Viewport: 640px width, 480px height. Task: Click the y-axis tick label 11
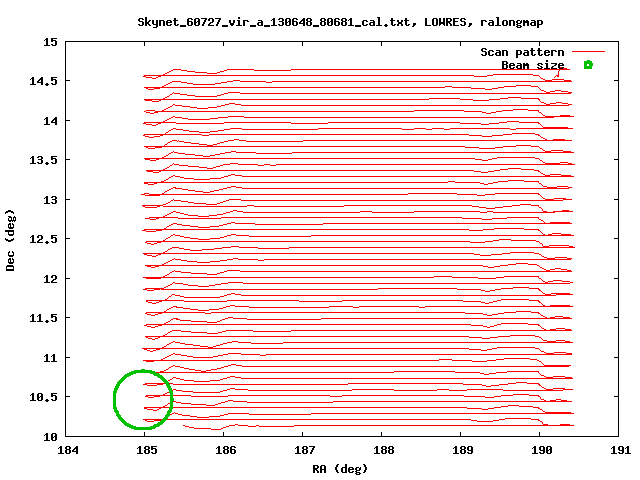pyautogui.click(x=50, y=358)
